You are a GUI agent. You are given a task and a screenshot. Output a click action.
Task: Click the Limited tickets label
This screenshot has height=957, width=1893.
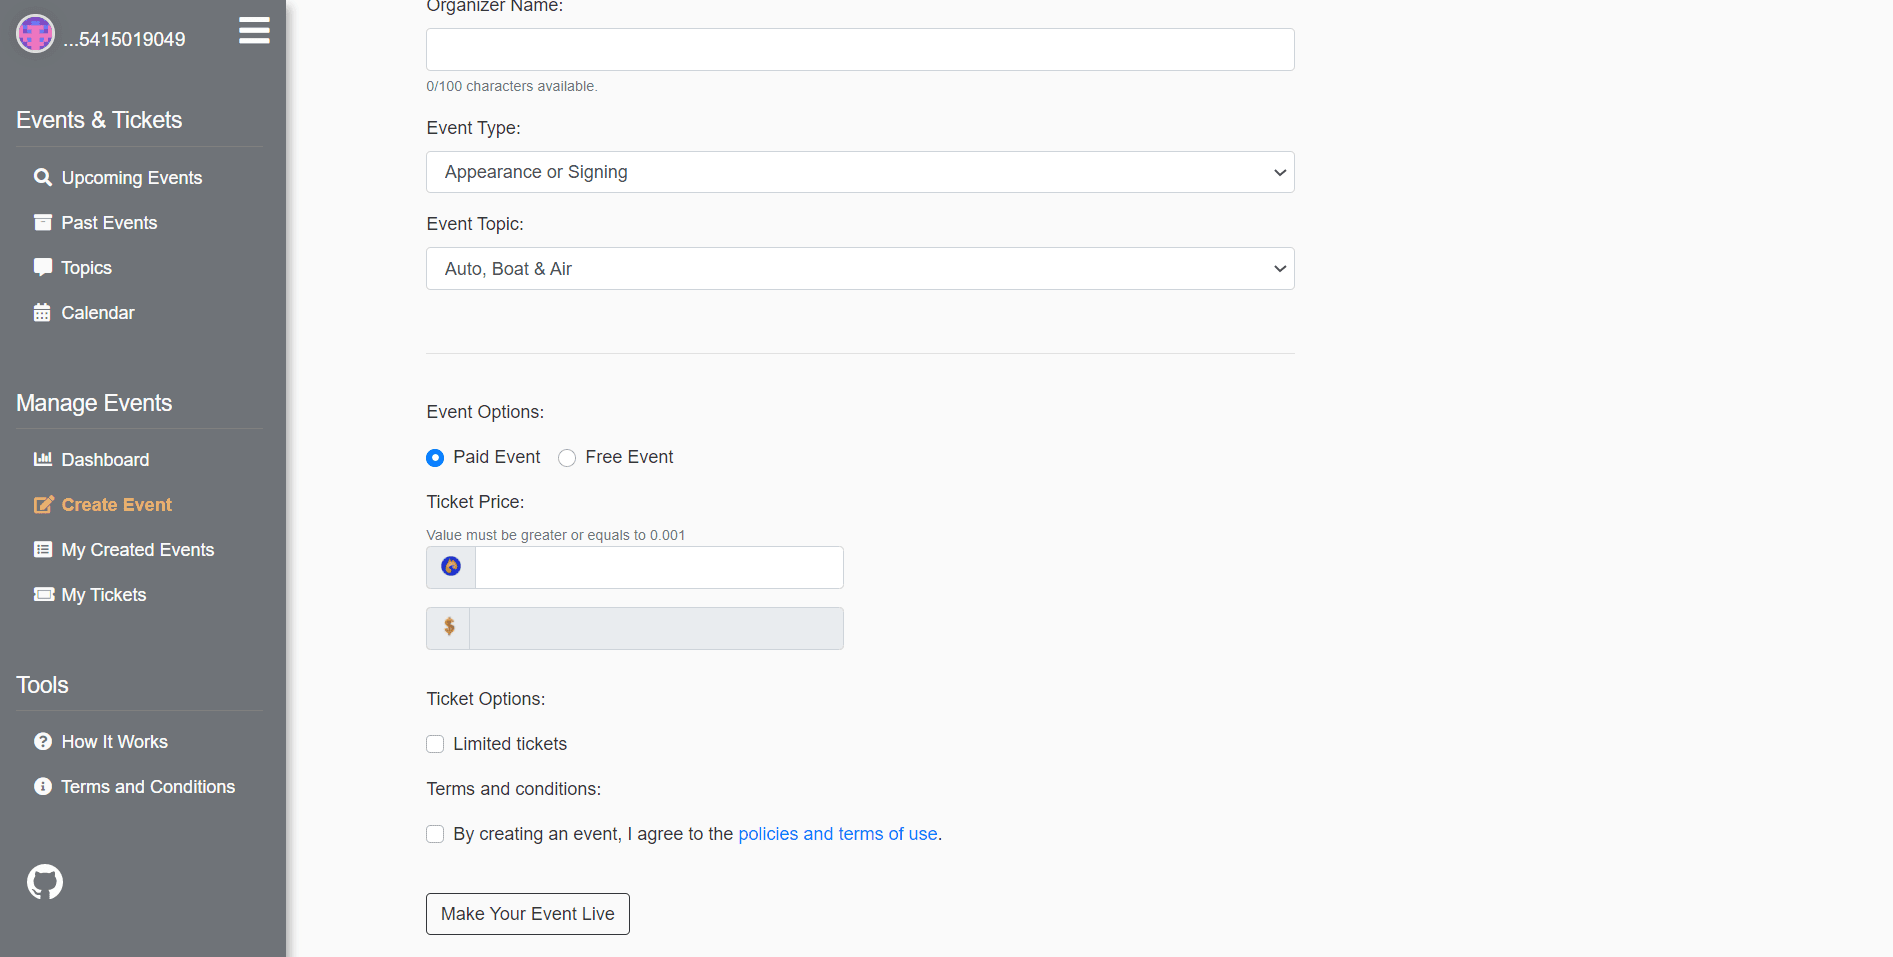(x=510, y=744)
